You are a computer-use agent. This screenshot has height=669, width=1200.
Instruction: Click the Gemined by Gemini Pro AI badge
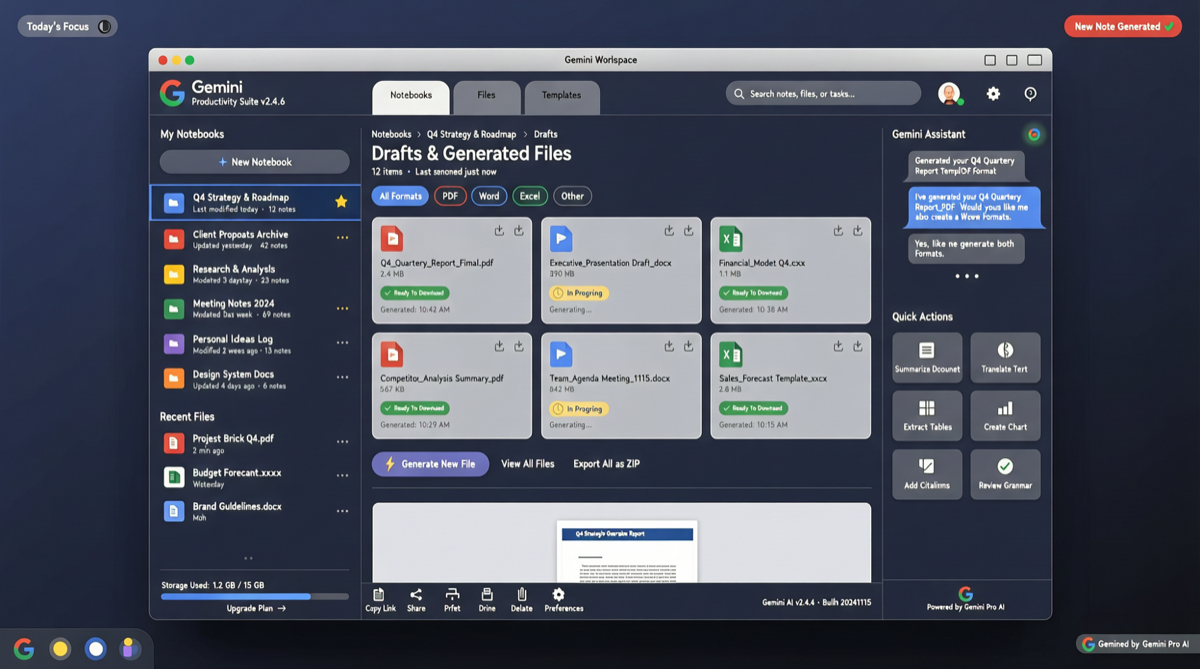pyautogui.click(x=1136, y=644)
